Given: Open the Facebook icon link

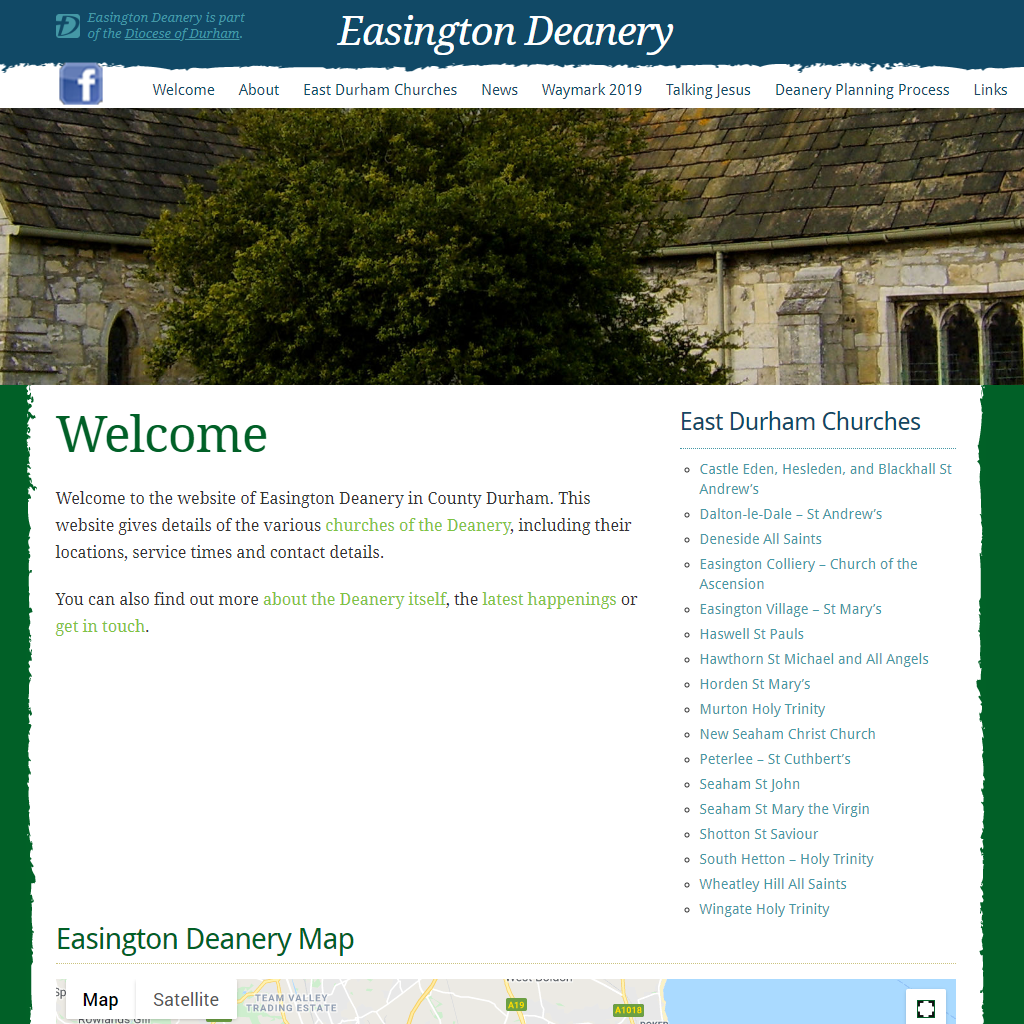Looking at the screenshot, I should click(81, 84).
